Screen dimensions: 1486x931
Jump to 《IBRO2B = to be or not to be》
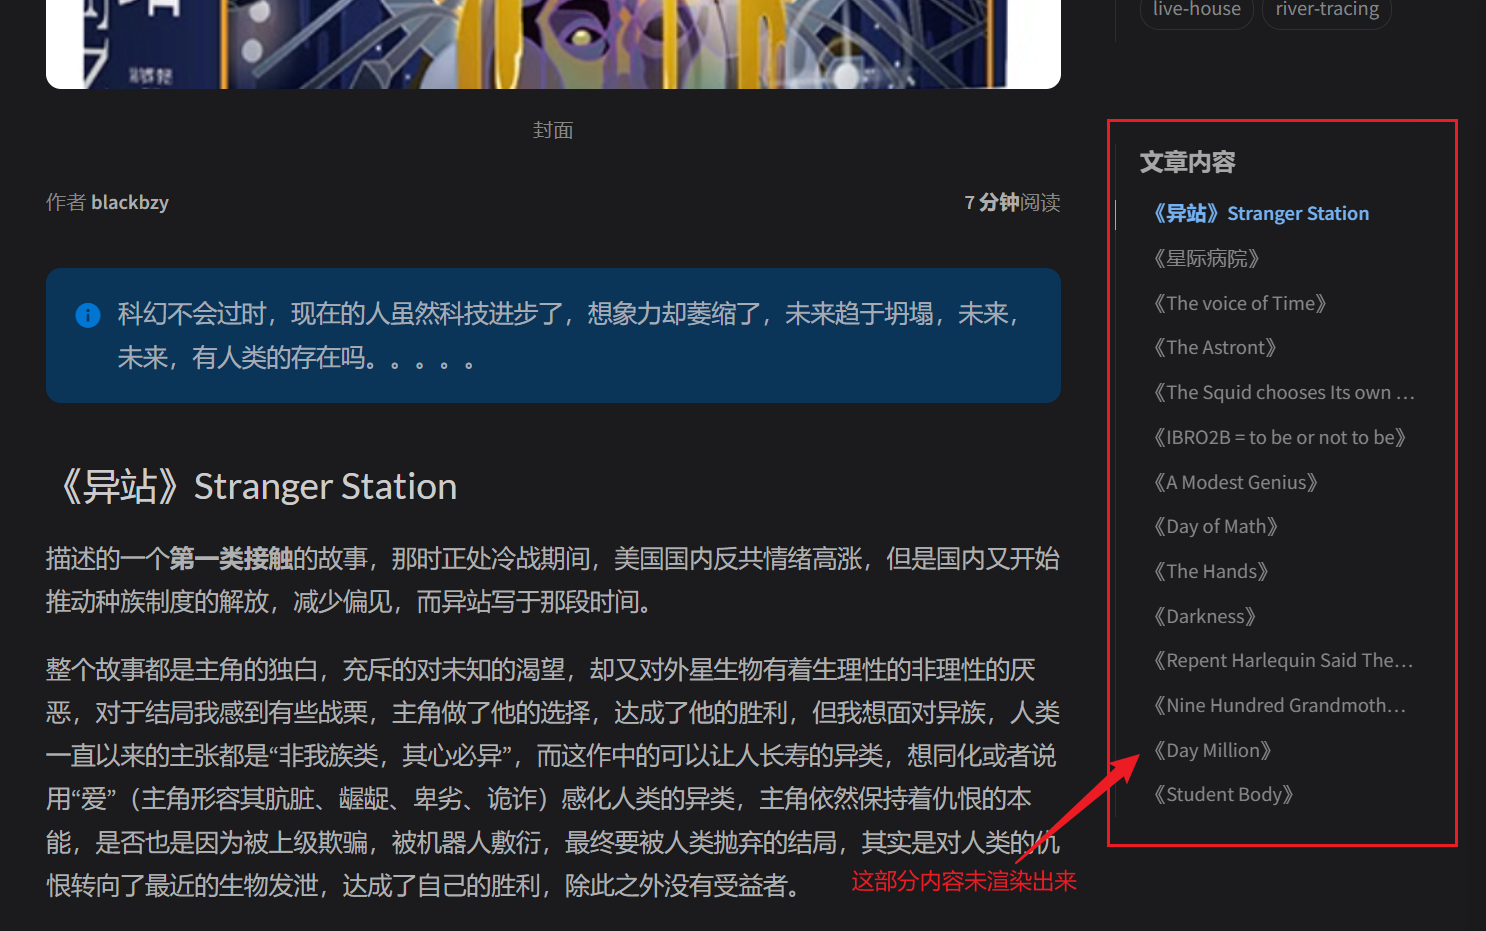coord(1279,437)
